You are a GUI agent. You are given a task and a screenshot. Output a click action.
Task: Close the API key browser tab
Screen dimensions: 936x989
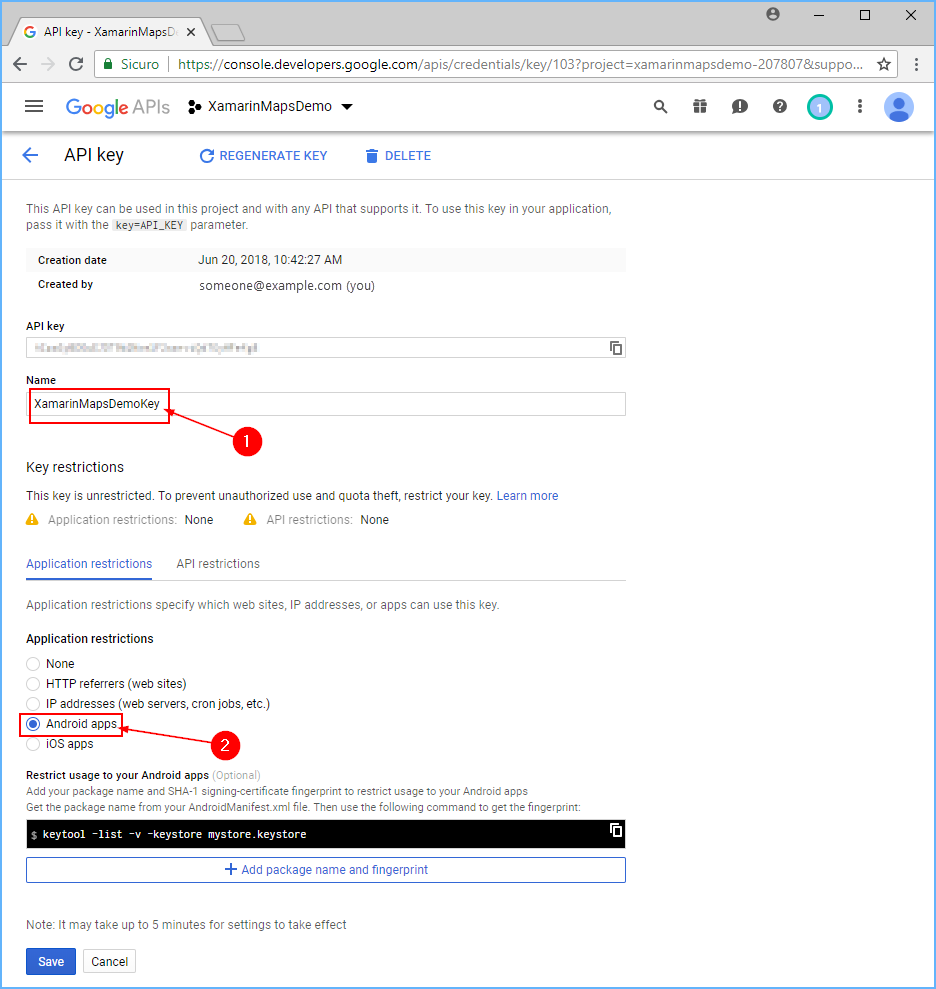point(190,32)
